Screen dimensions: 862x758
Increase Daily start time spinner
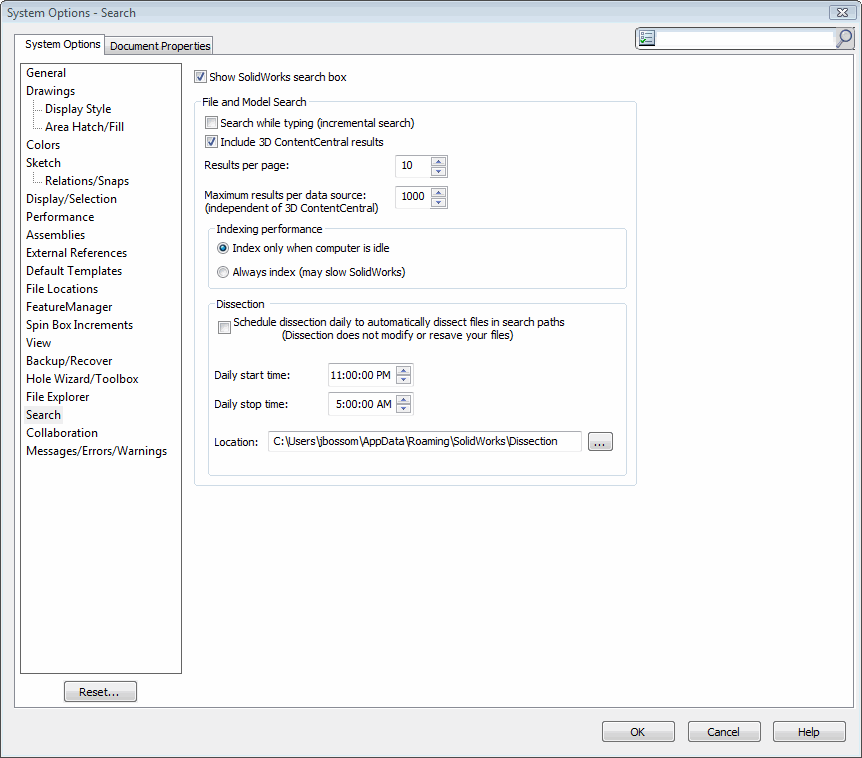(404, 370)
